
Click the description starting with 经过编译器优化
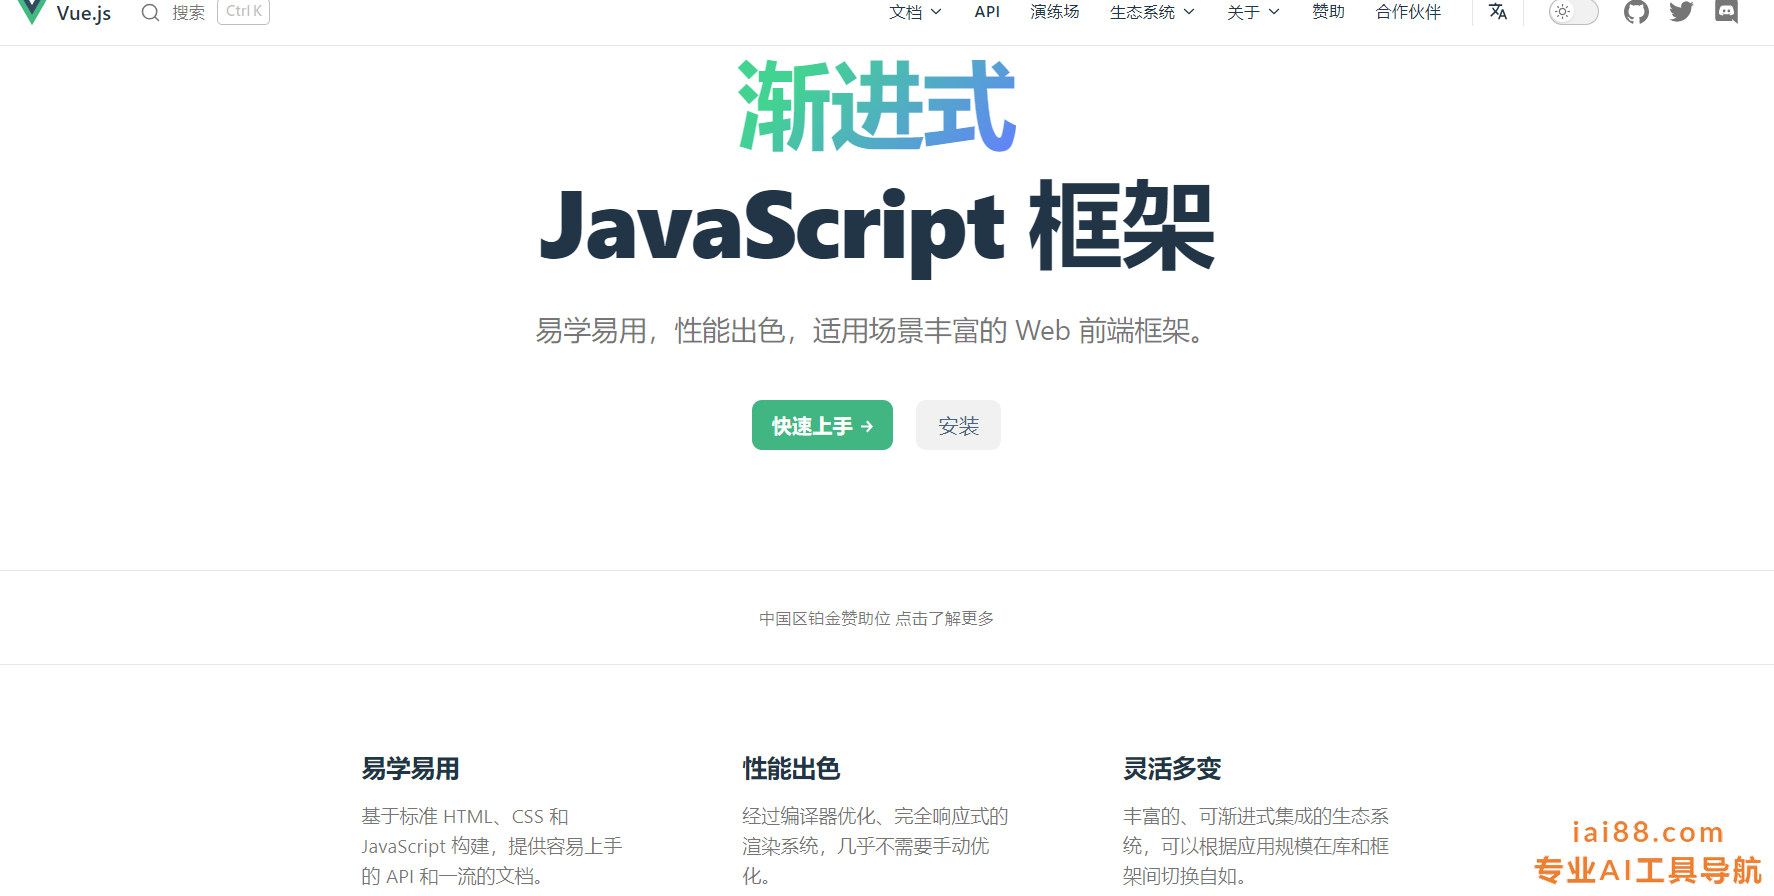click(875, 846)
